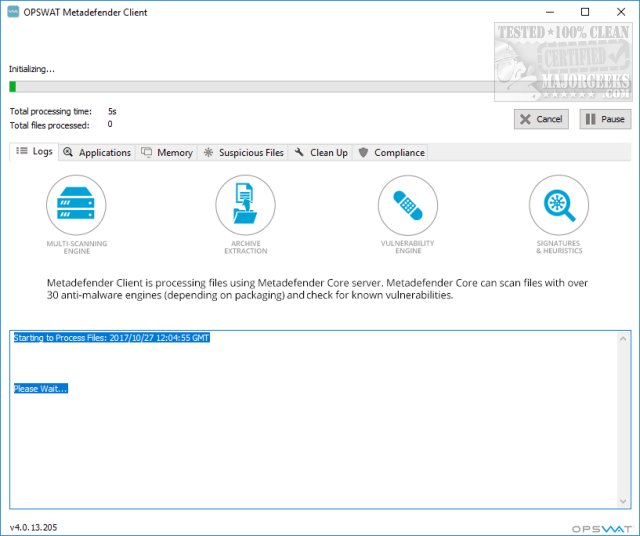Click the log scrollbar down arrow
This screenshot has height=536, width=640.
623,501
